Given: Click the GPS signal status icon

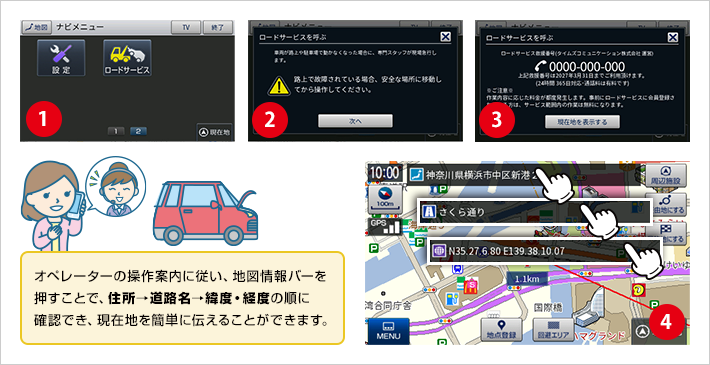Looking at the screenshot, I should [x=383, y=227].
